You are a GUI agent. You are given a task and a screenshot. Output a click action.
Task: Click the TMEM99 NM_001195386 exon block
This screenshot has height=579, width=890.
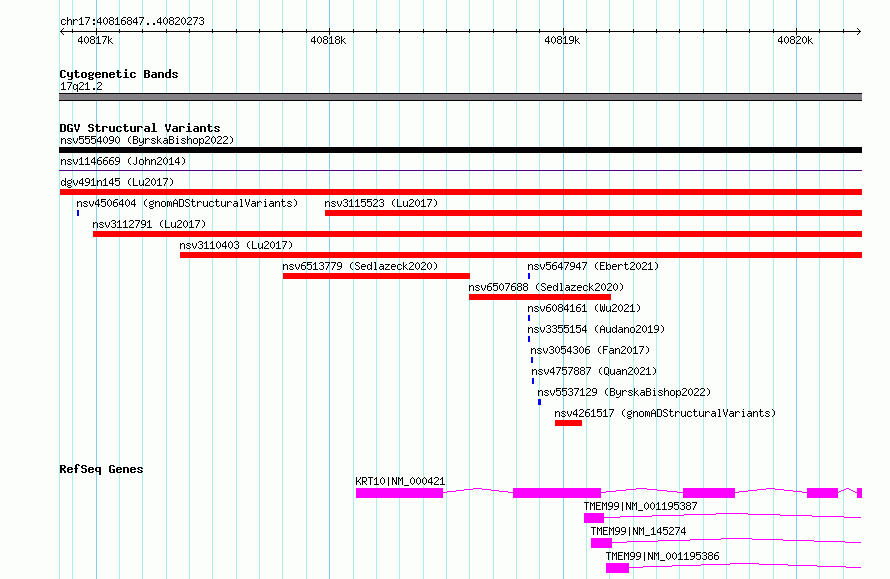617,568
